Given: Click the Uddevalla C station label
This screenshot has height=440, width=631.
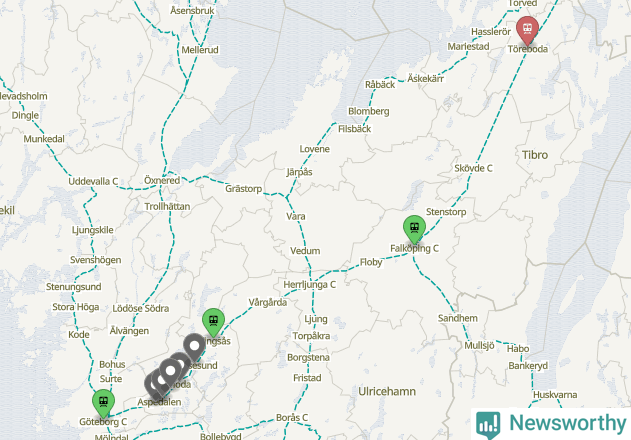Looking at the screenshot, I should (x=93, y=181).
